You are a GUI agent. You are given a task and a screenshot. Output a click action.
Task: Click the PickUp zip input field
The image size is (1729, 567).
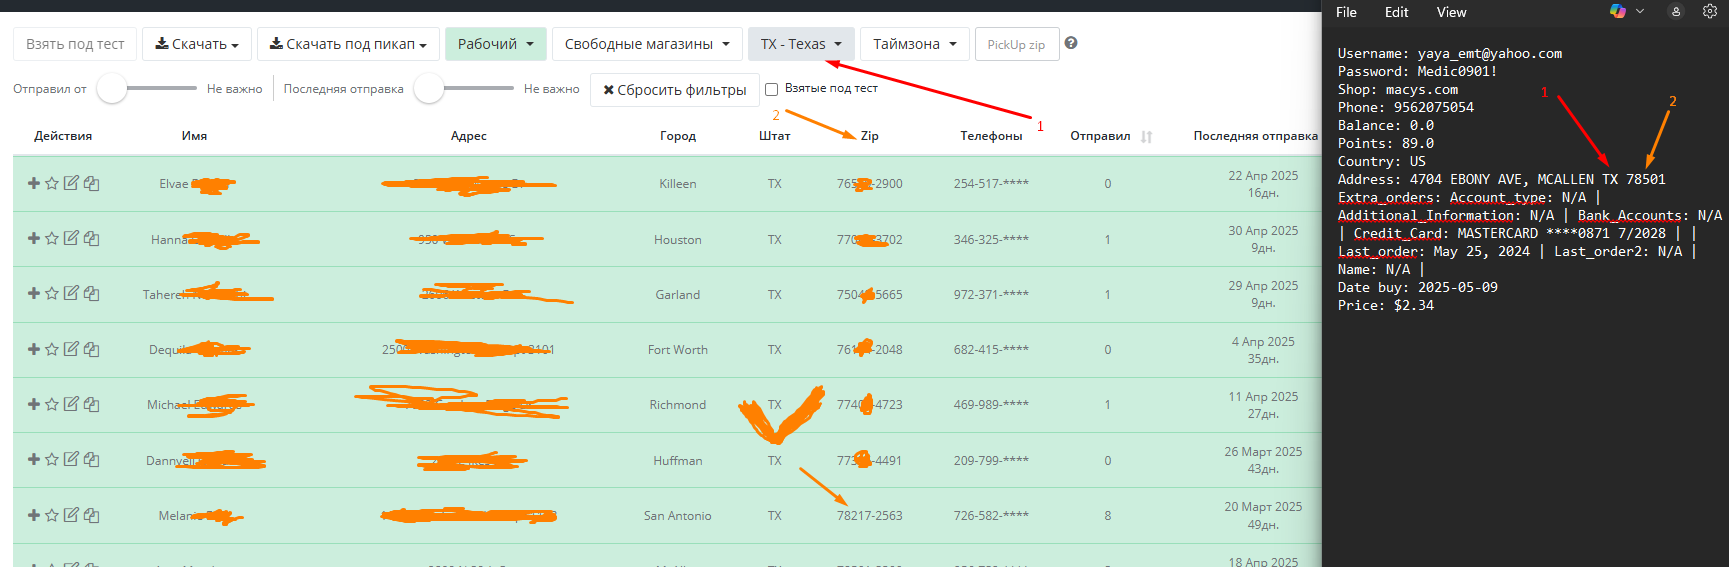[1016, 44]
